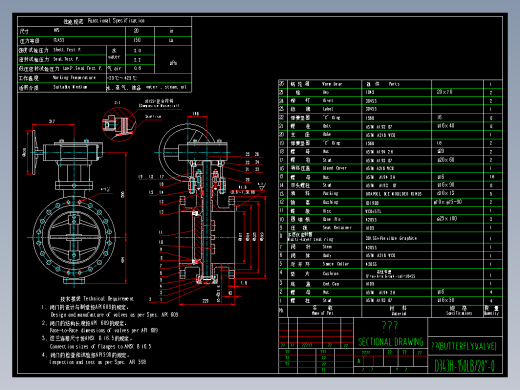Select the circular detail view of the seal
The image size is (520, 390).
(x=119, y=125)
